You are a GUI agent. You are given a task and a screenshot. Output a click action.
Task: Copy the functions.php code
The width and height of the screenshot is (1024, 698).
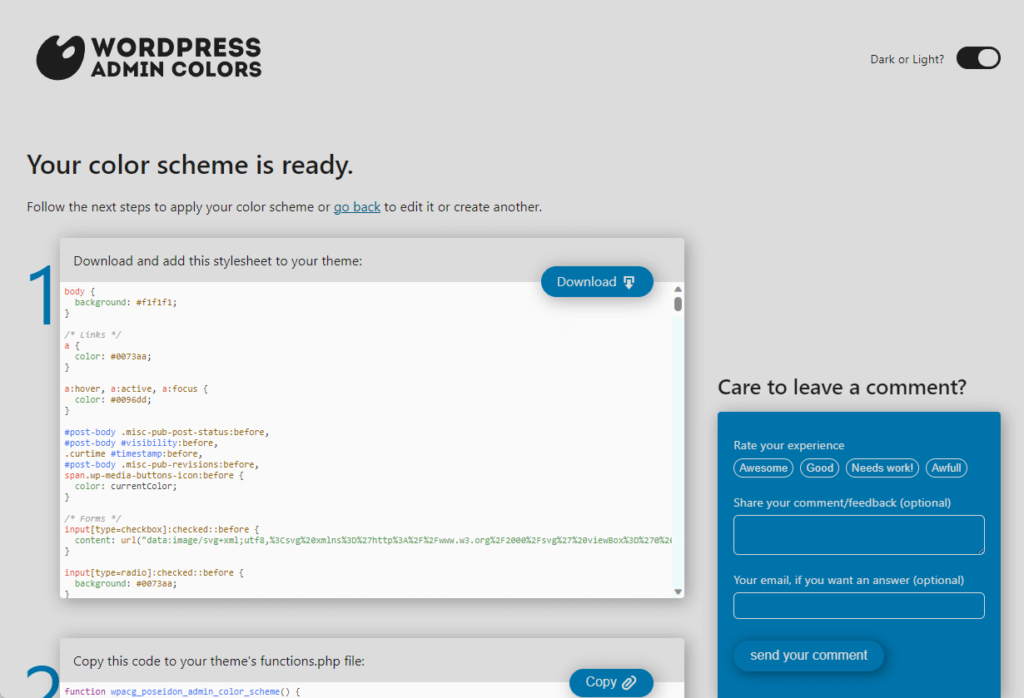611,682
